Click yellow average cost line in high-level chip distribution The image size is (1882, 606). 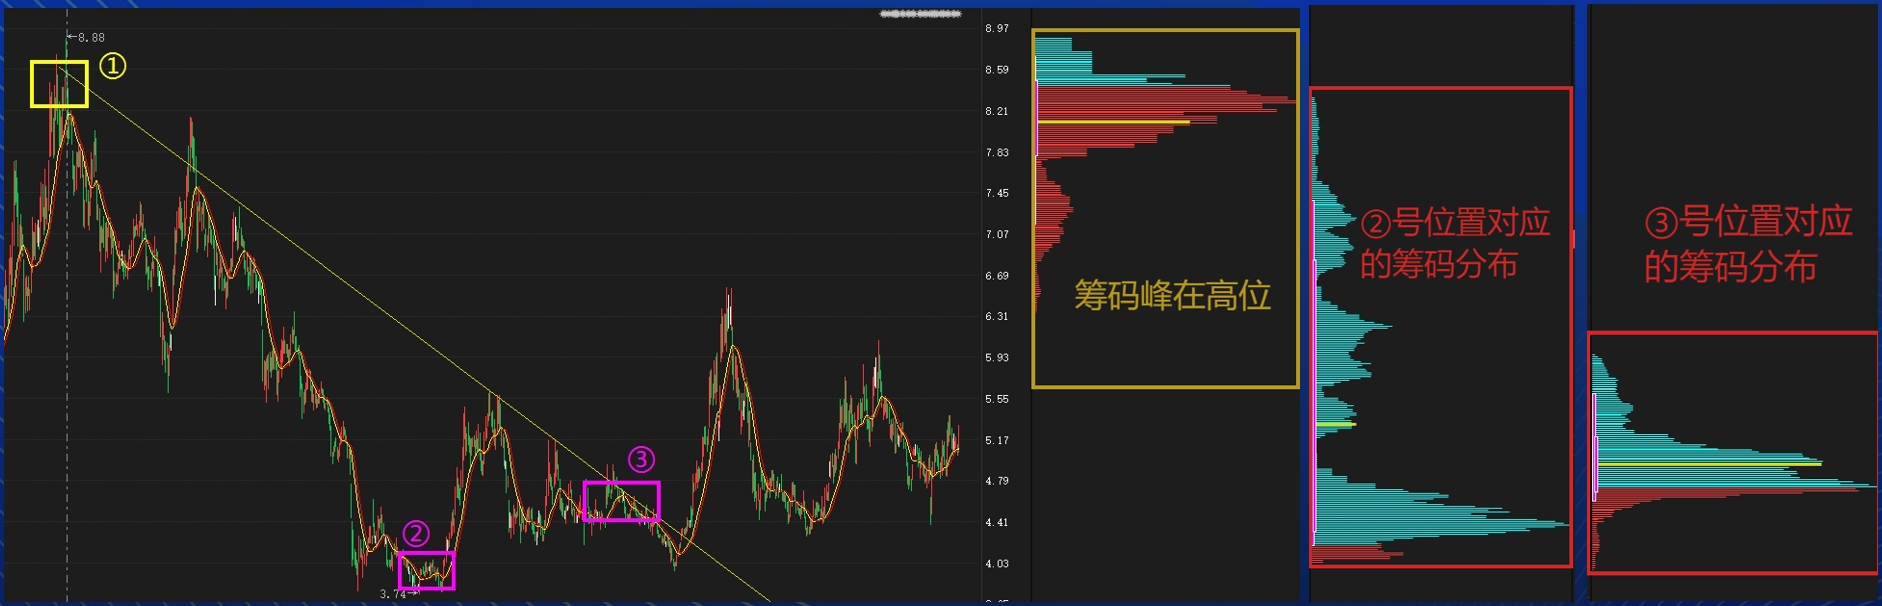pos(1113,122)
